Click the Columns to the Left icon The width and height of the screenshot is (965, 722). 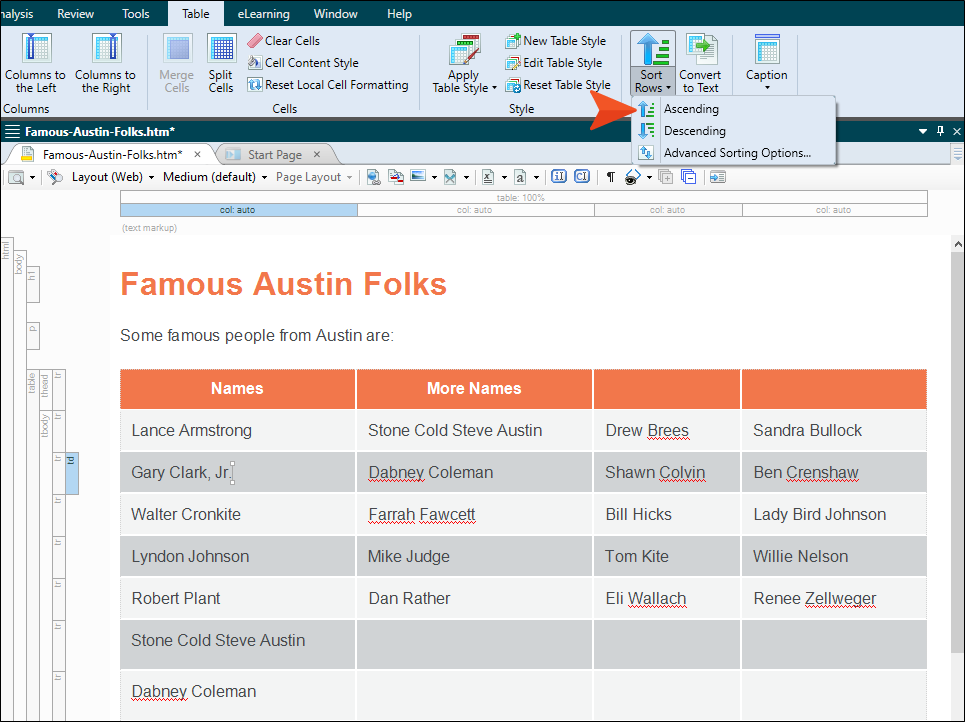click(x=36, y=48)
